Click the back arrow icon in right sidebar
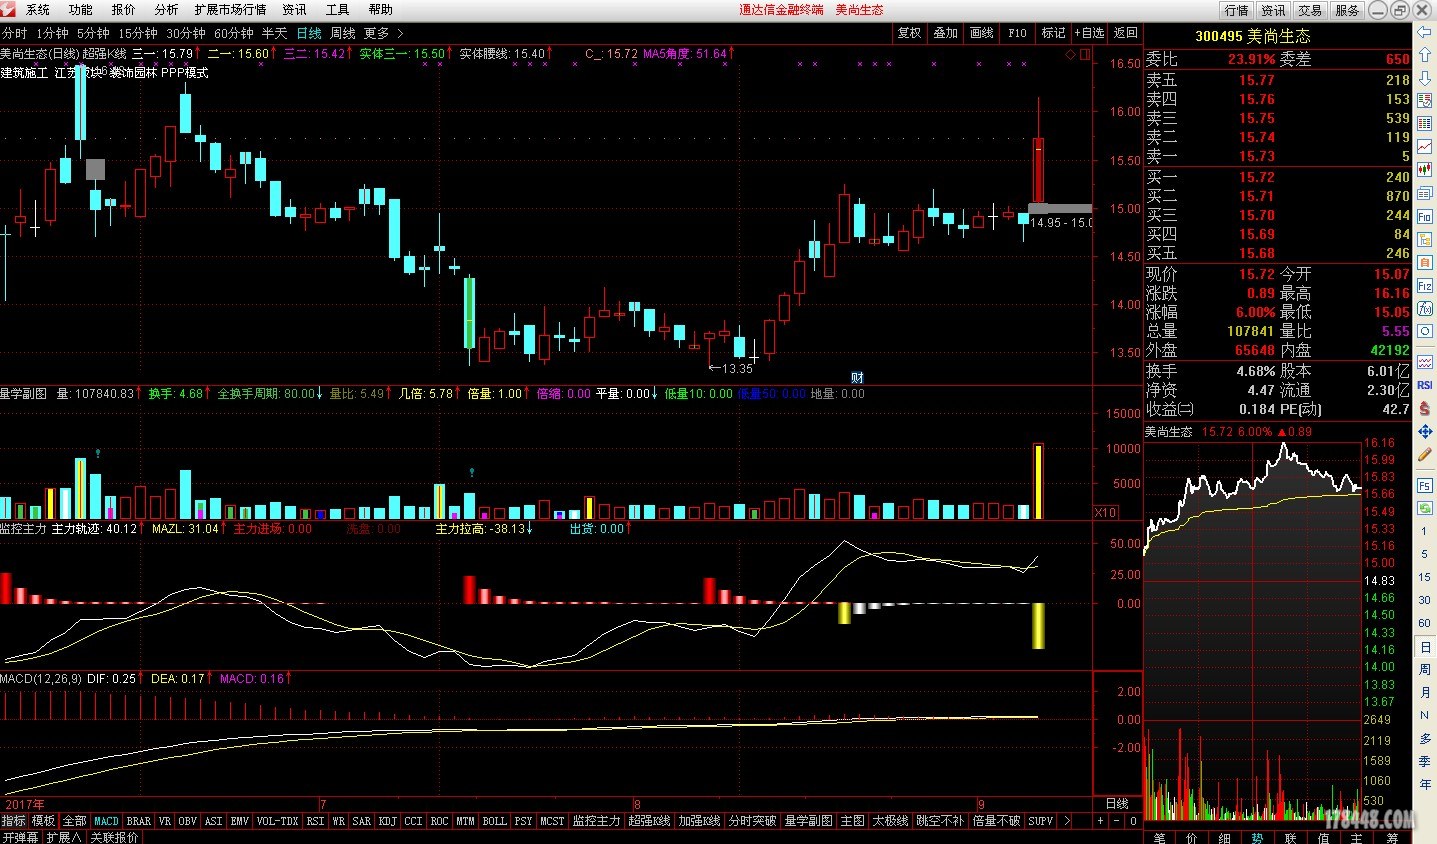Screen dimensions: 1437x844 click(1425, 33)
